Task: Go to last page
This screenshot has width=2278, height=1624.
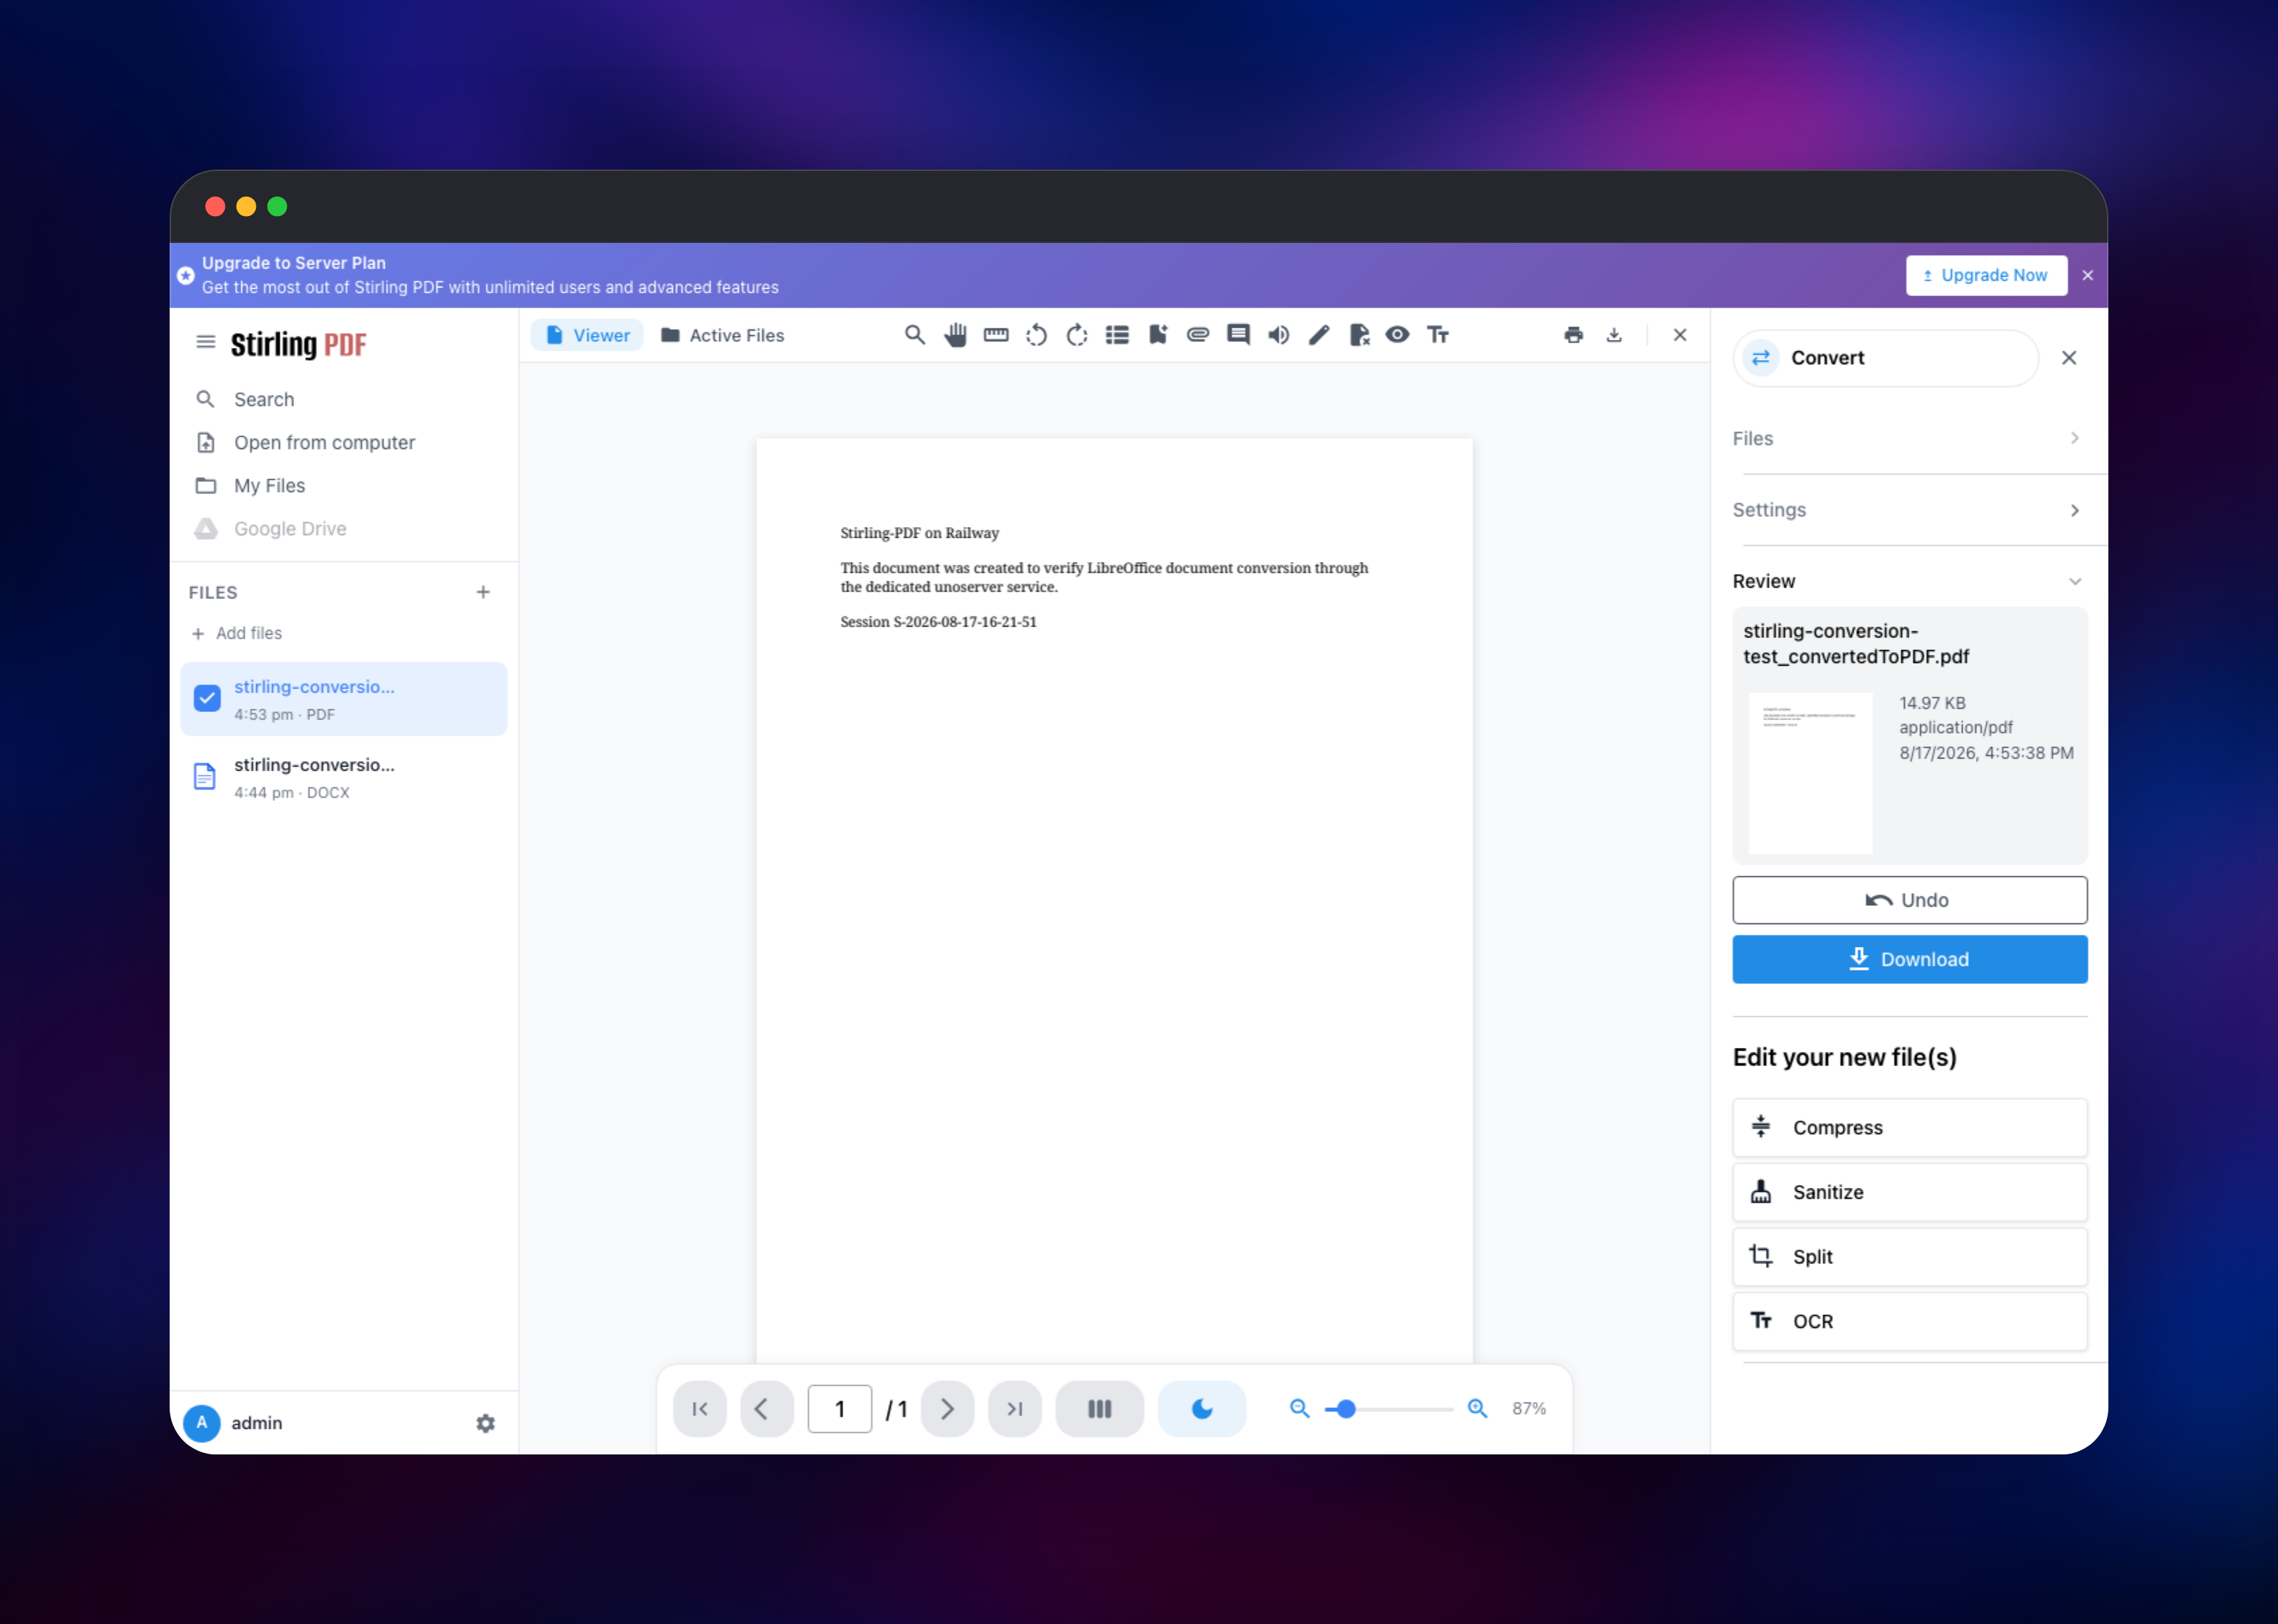Action: 1015,1408
